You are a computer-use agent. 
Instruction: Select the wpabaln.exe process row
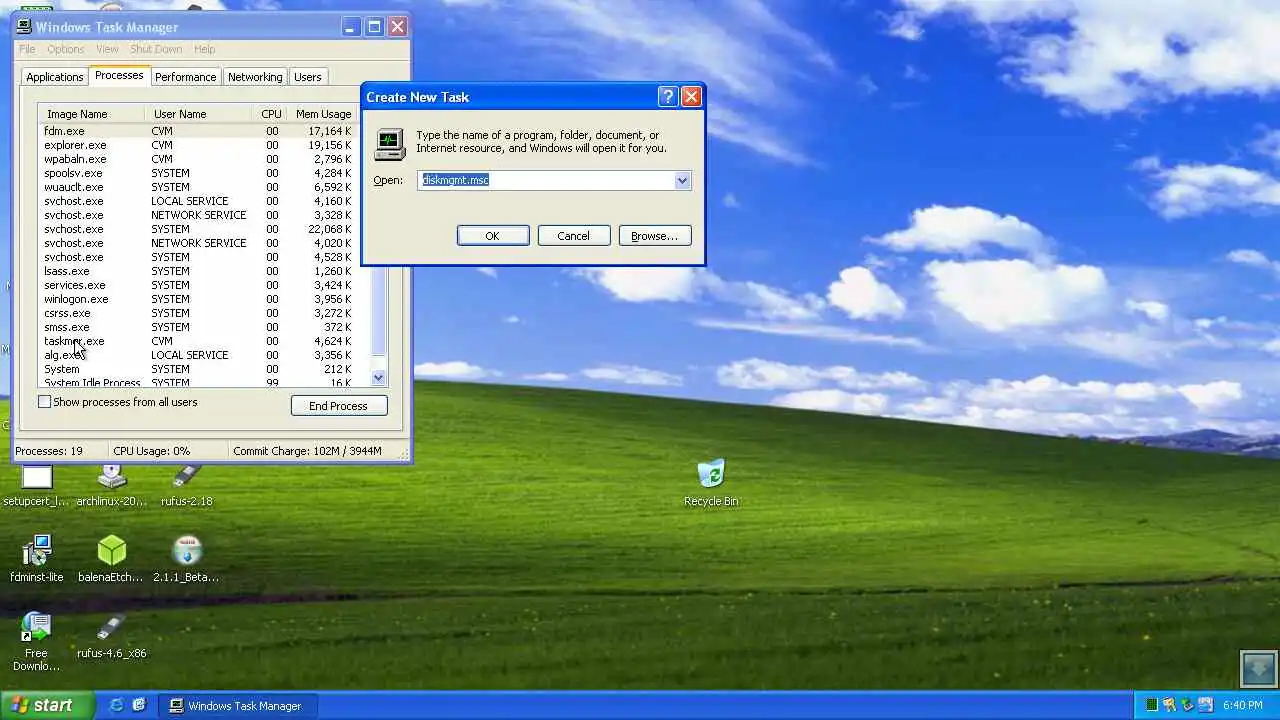[x=198, y=159]
